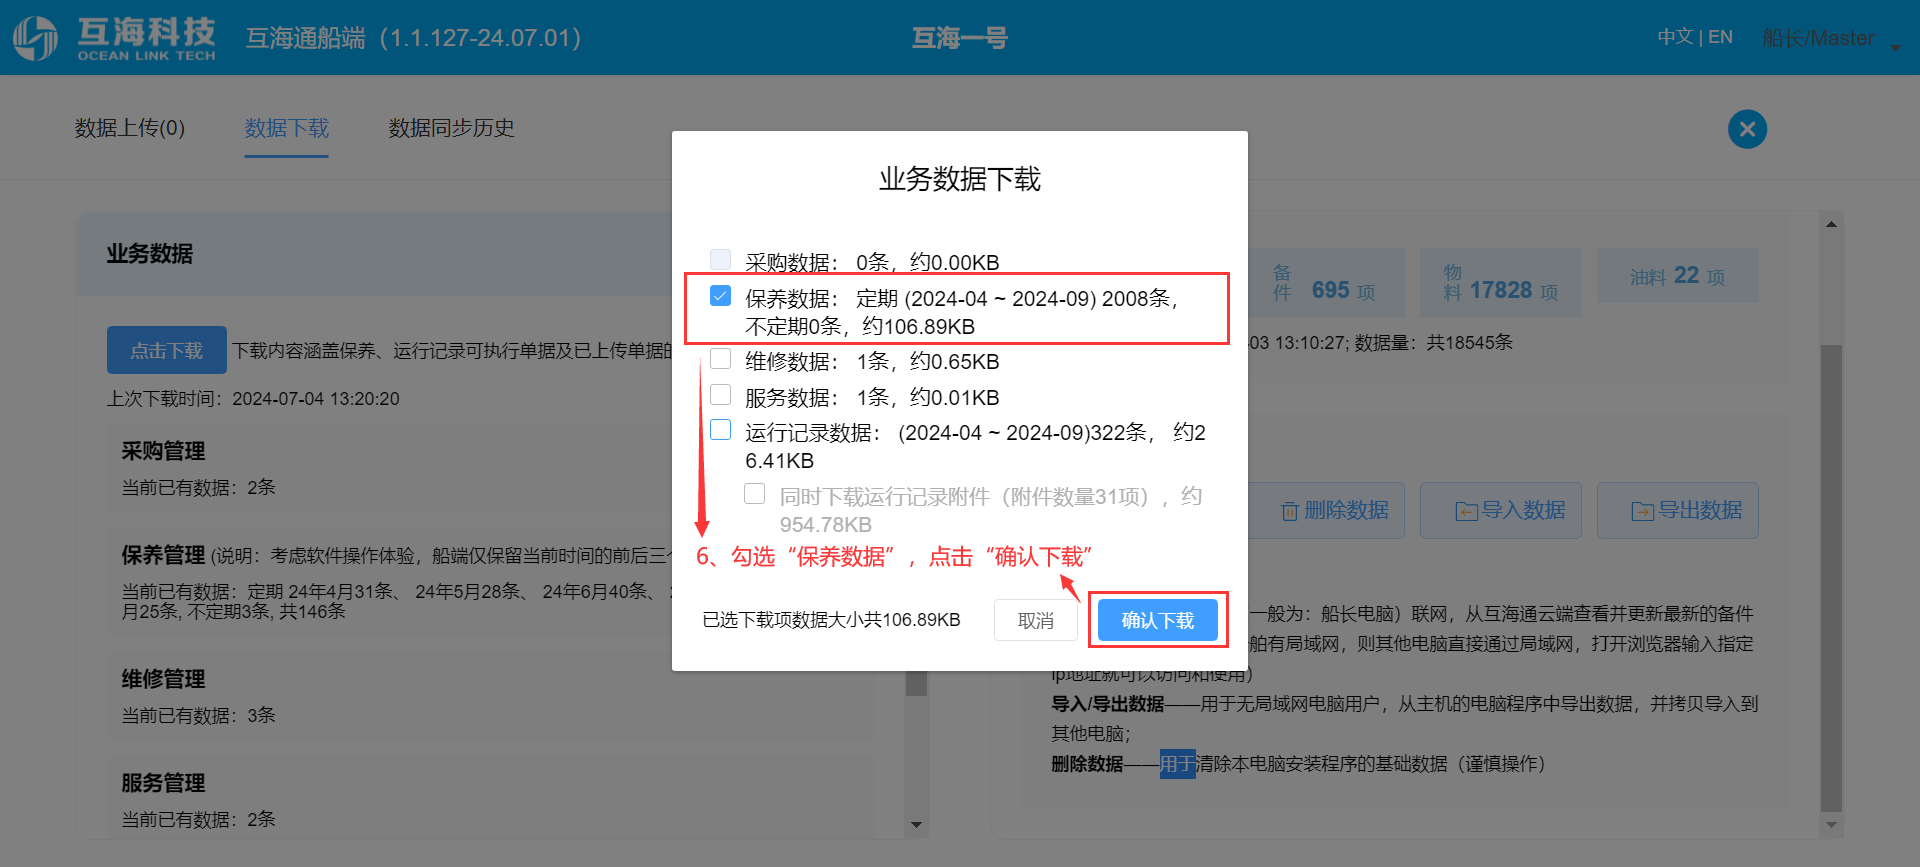
Task: Click the import folder icon in 导入数据
Action: click(1466, 511)
